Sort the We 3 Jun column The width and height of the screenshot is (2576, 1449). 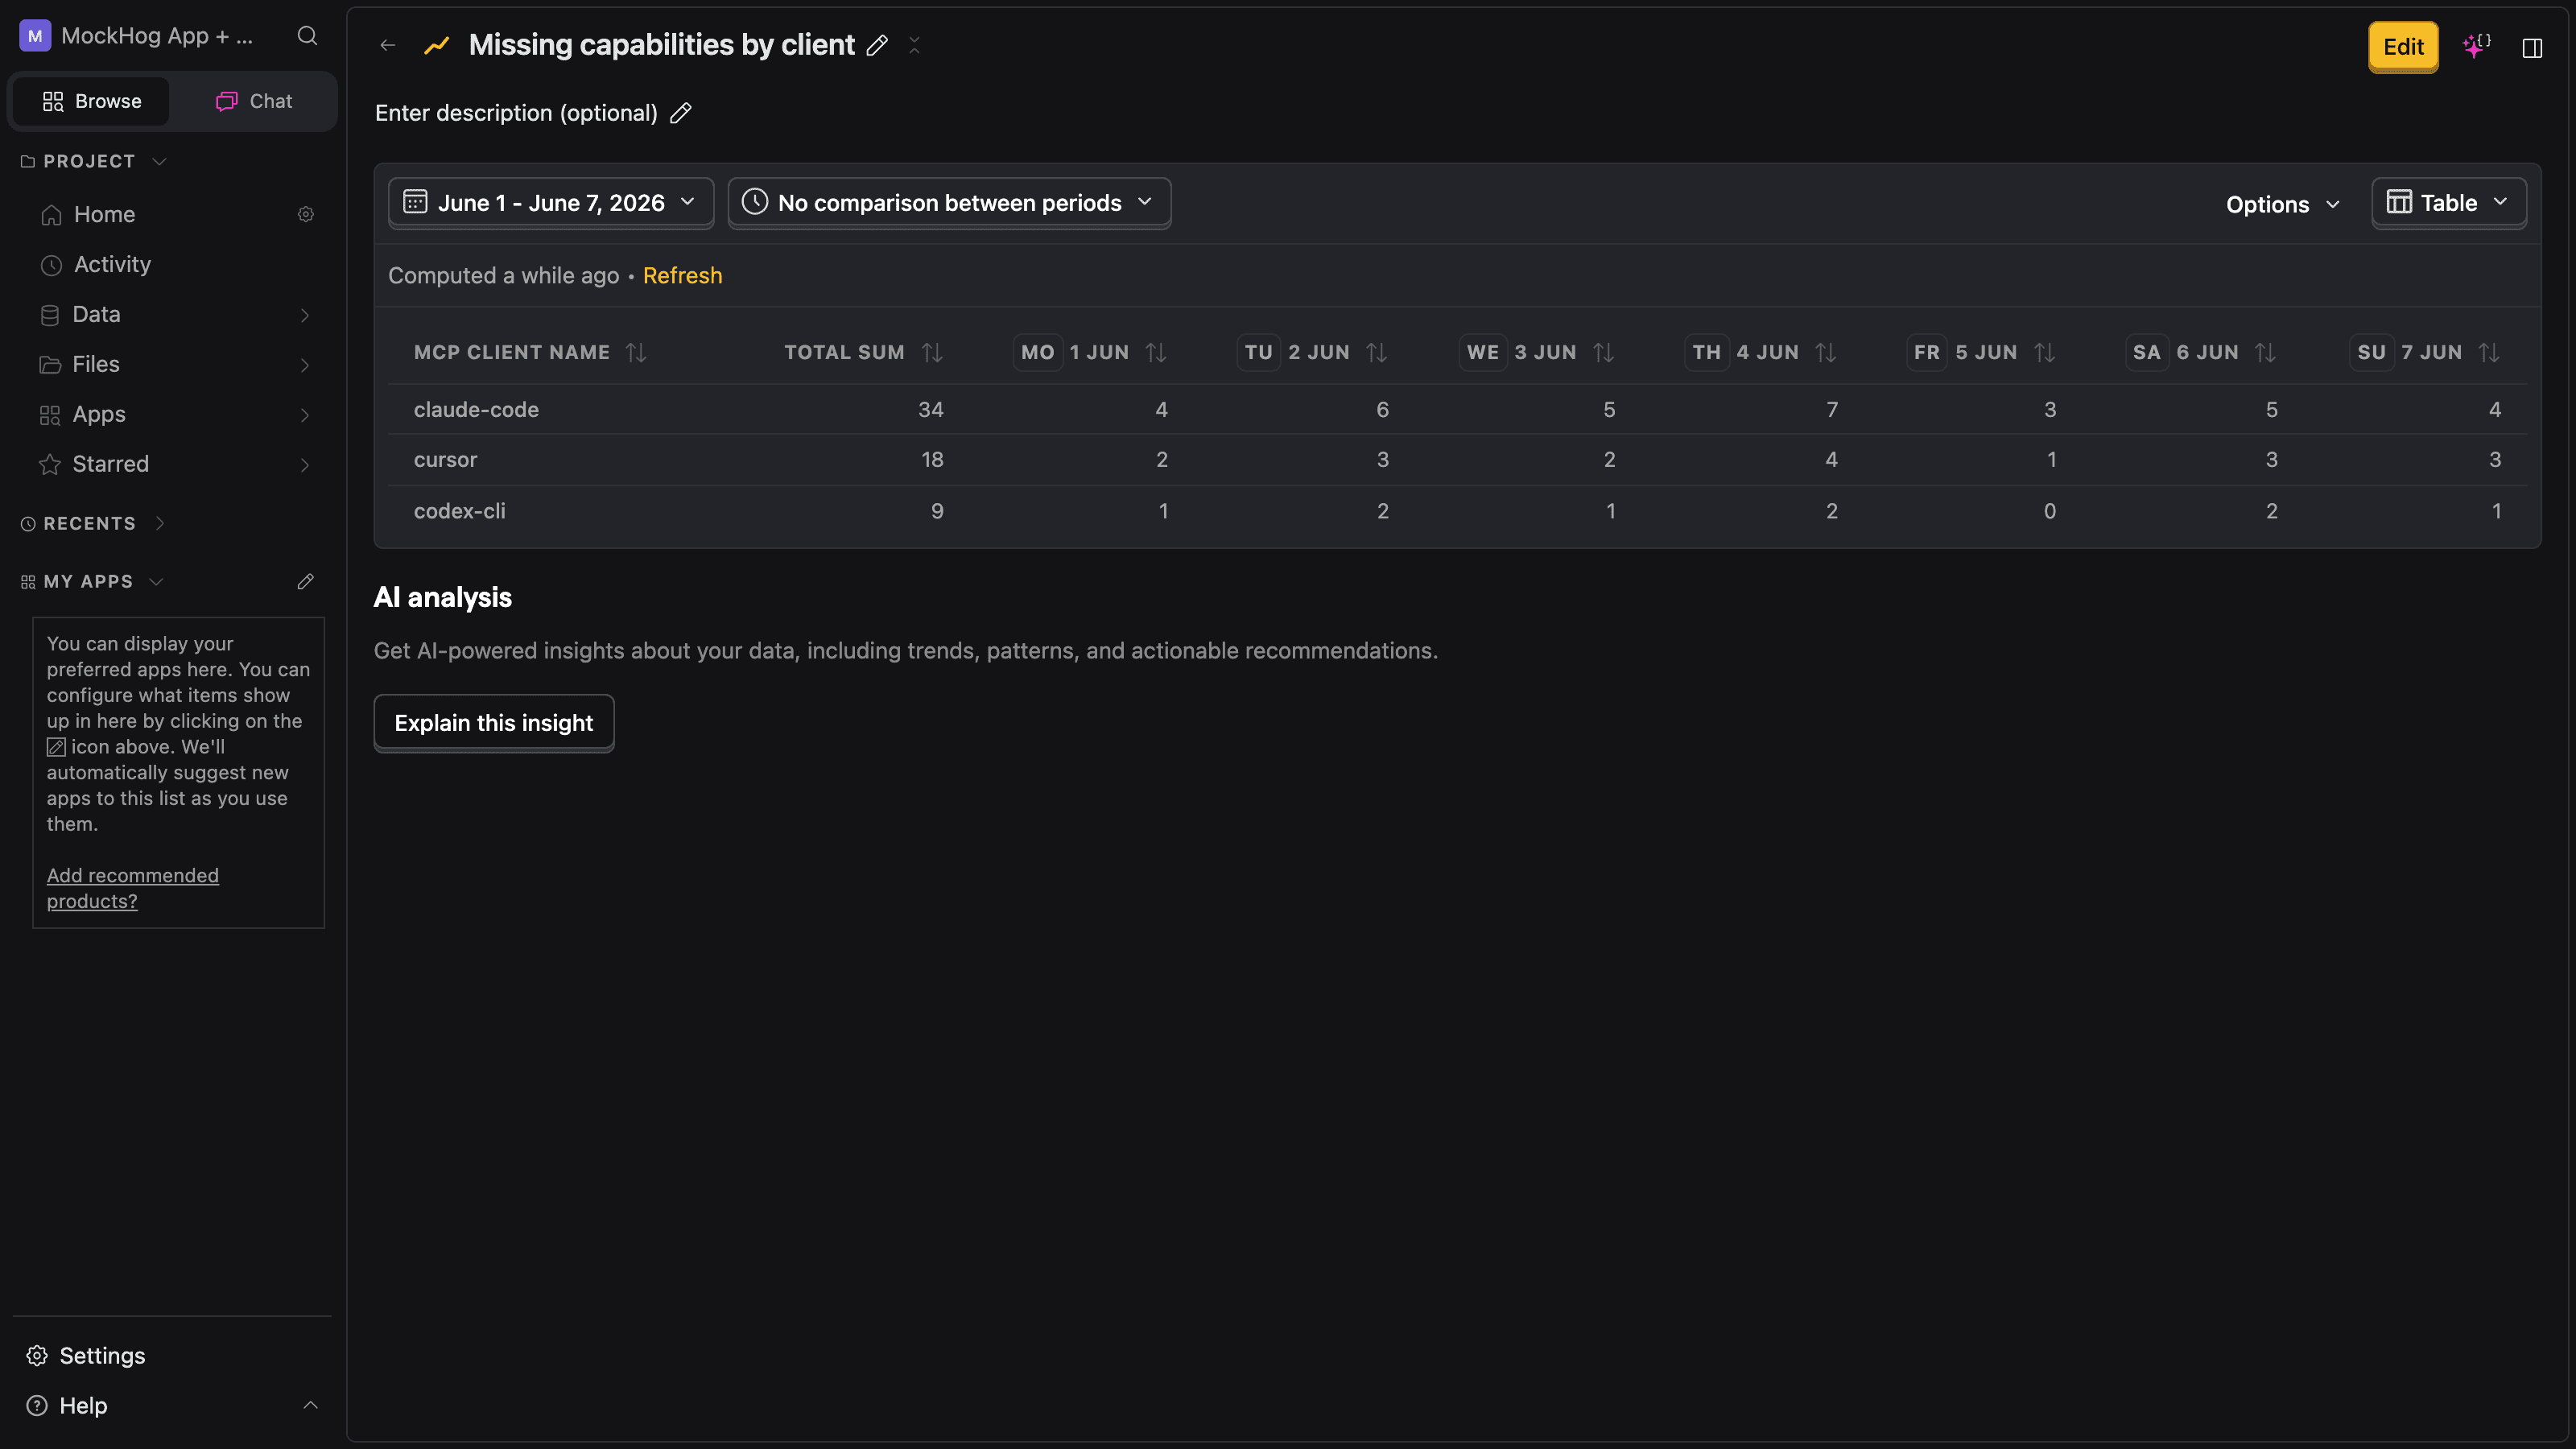(x=1604, y=352)
